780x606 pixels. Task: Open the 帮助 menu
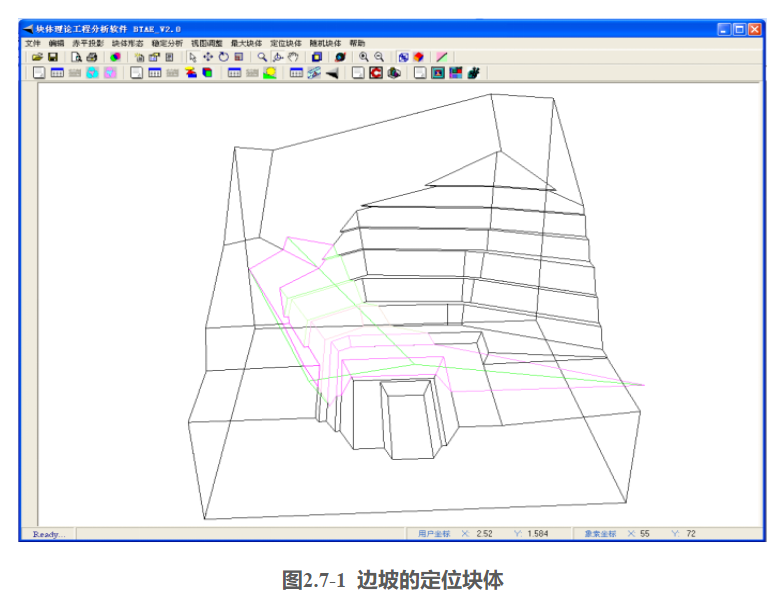click(357, 44)
